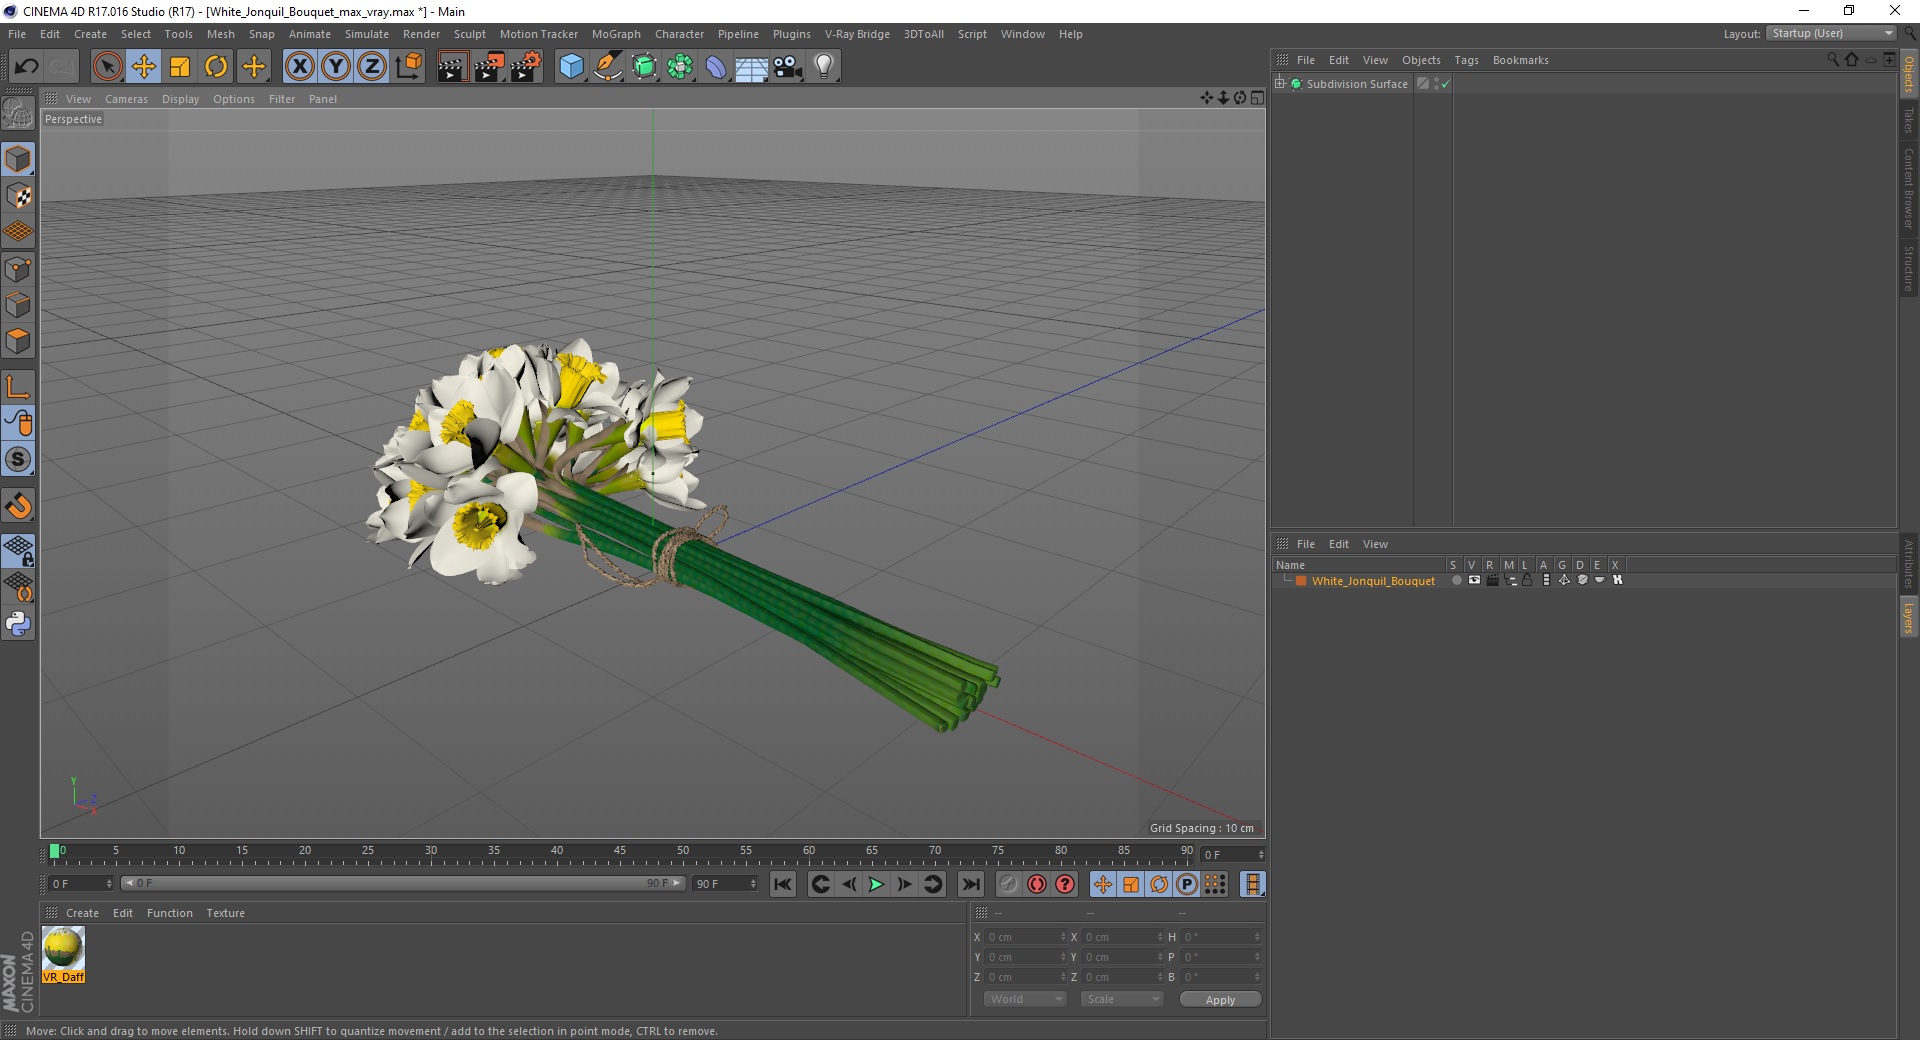The image size is (1920, 1040).
Task: Expand the Subdivision Surface object
Action: [x=1280, y=84]
